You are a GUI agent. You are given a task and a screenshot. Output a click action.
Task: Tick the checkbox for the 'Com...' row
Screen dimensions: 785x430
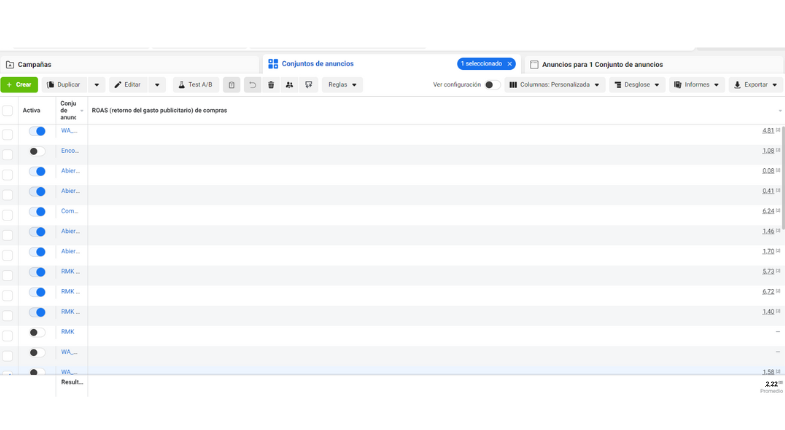coord(8,214)
